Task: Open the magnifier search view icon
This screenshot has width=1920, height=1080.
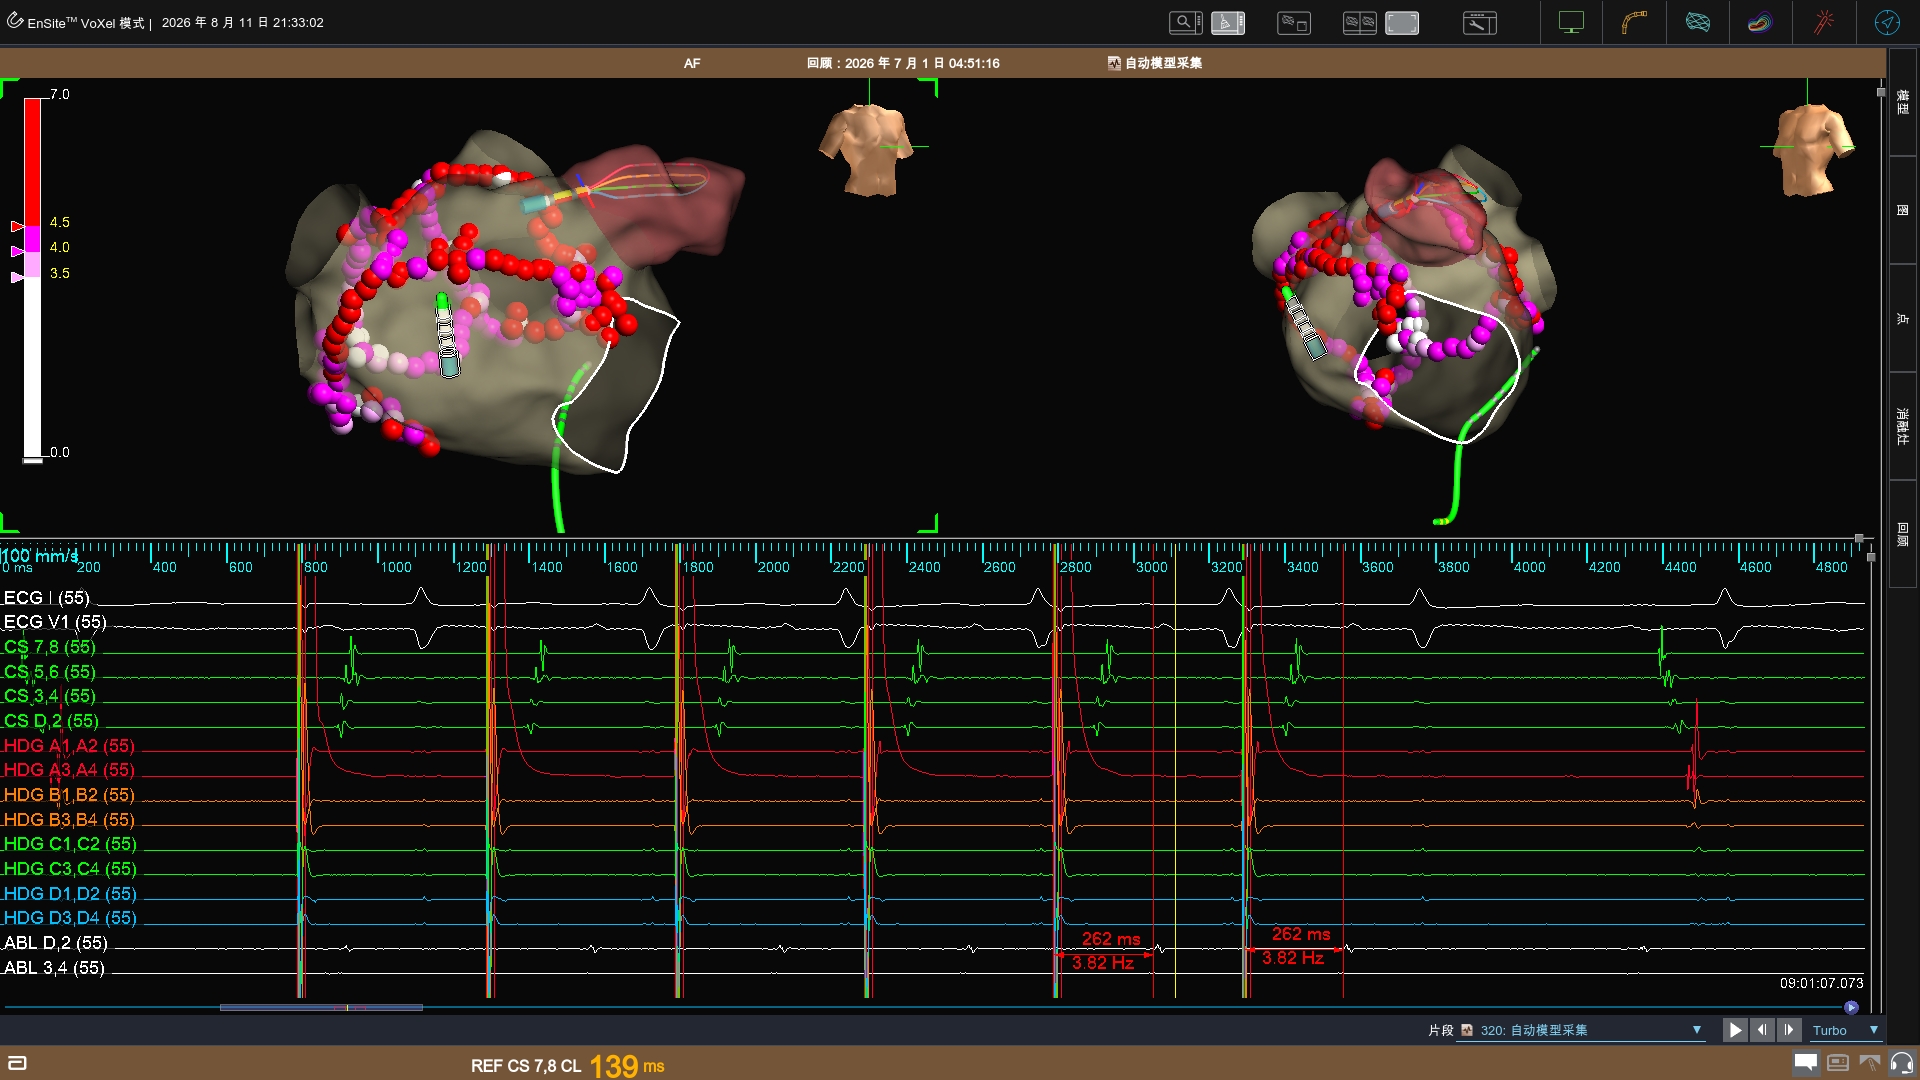Action: [1185, 22]
